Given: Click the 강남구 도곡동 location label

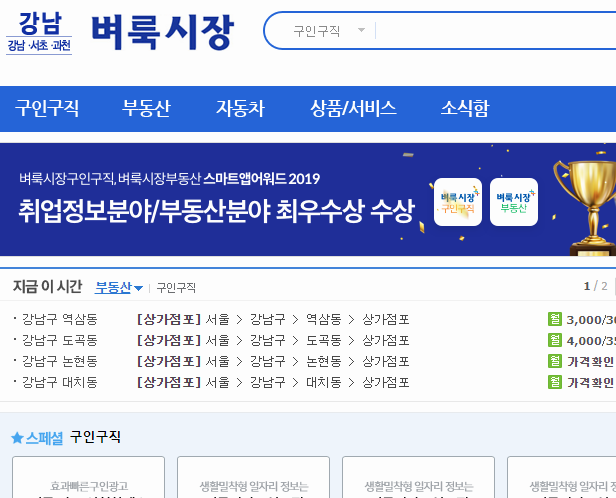Looking at the screenshot, I should click(59, 340).
